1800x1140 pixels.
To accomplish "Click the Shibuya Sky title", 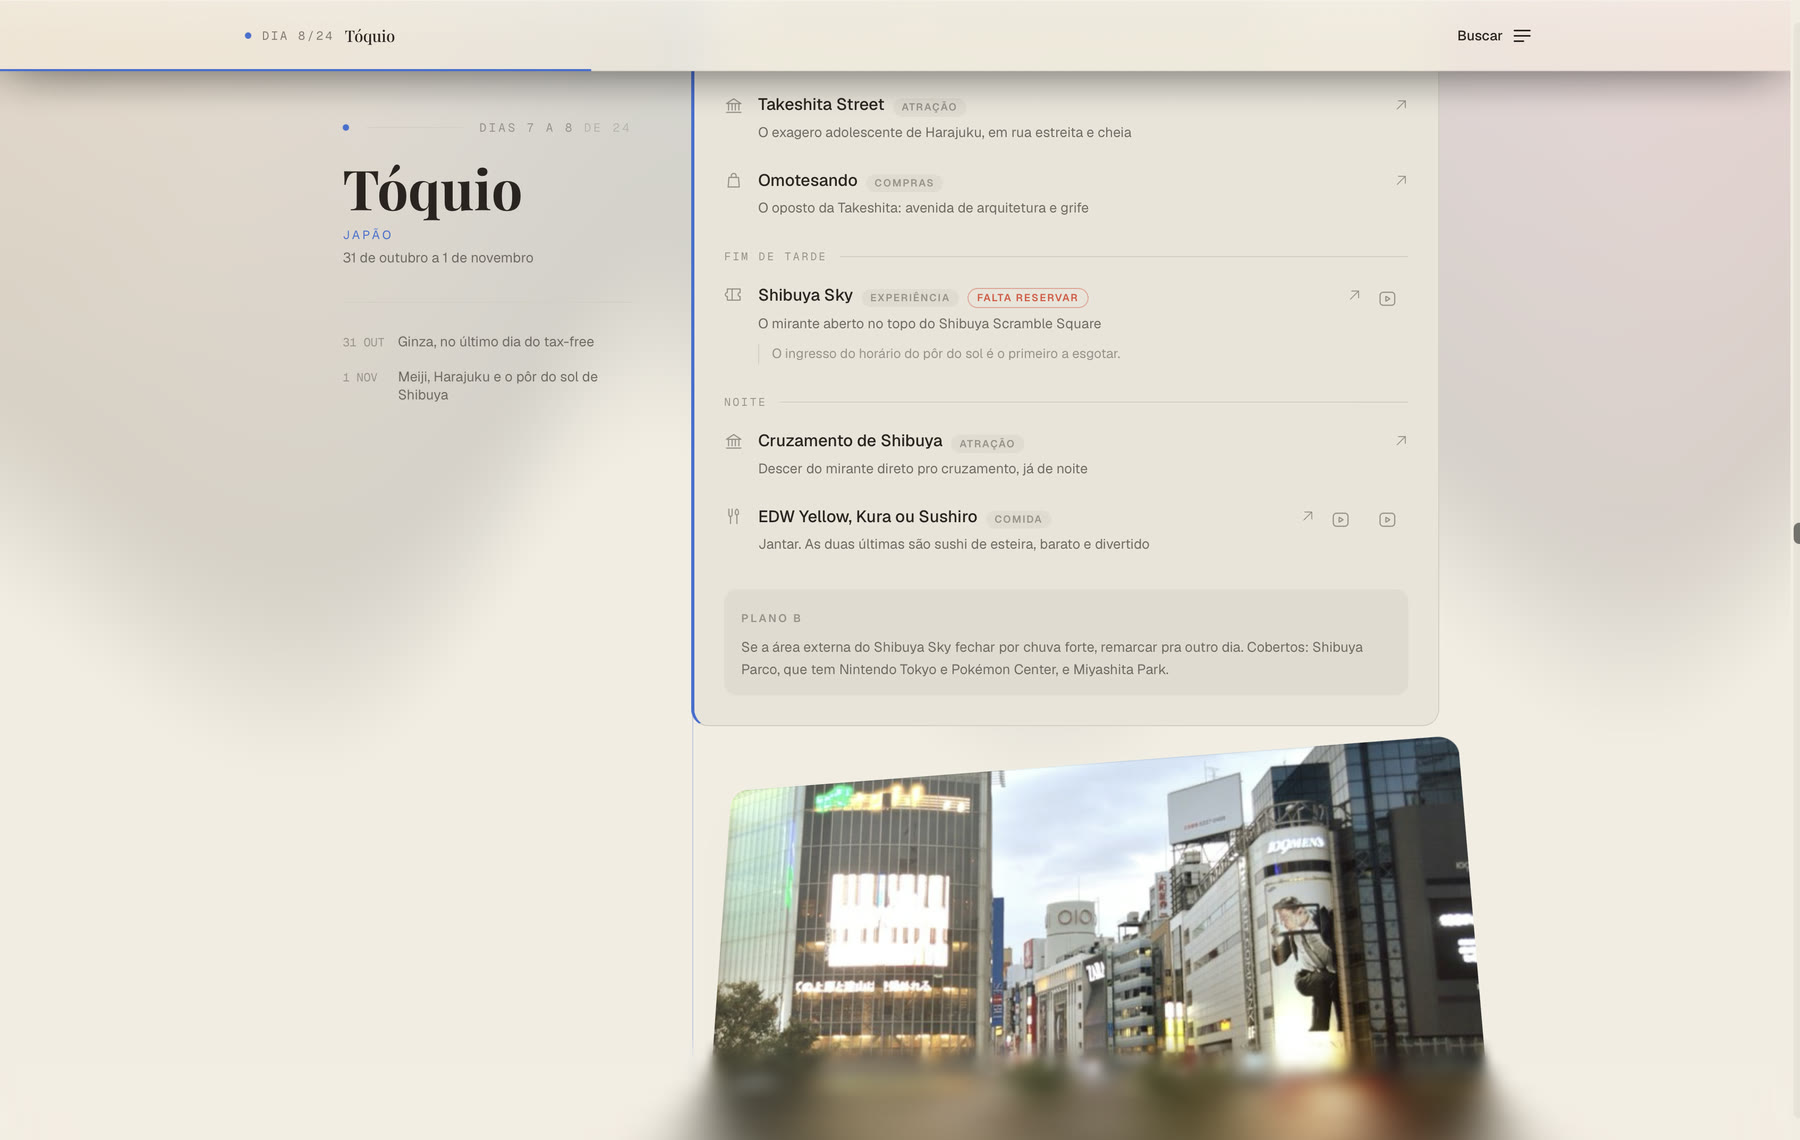I will 805,296.
